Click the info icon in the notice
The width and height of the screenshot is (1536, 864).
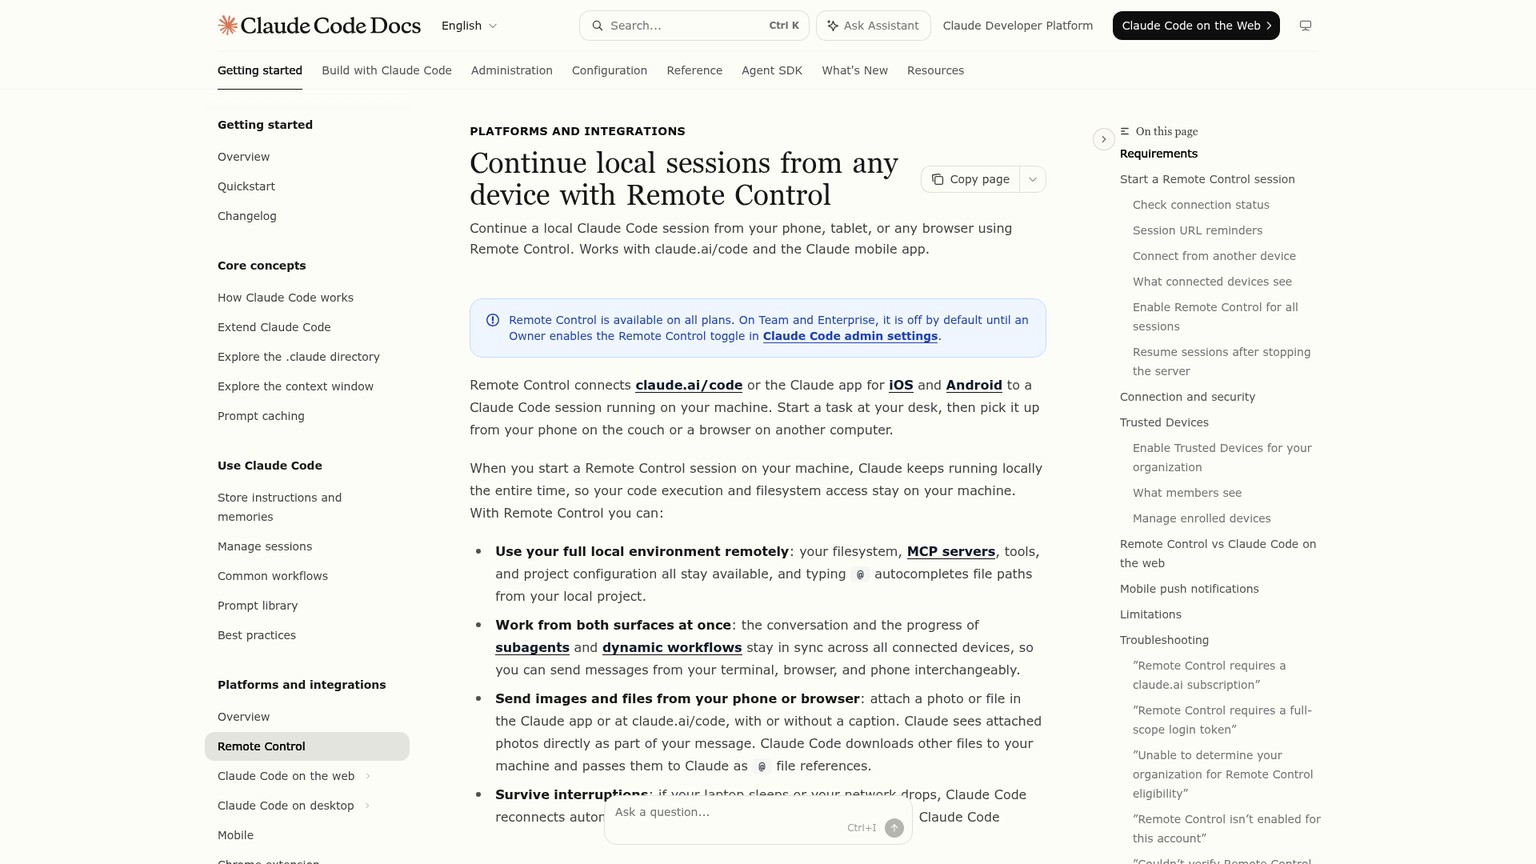493,320
